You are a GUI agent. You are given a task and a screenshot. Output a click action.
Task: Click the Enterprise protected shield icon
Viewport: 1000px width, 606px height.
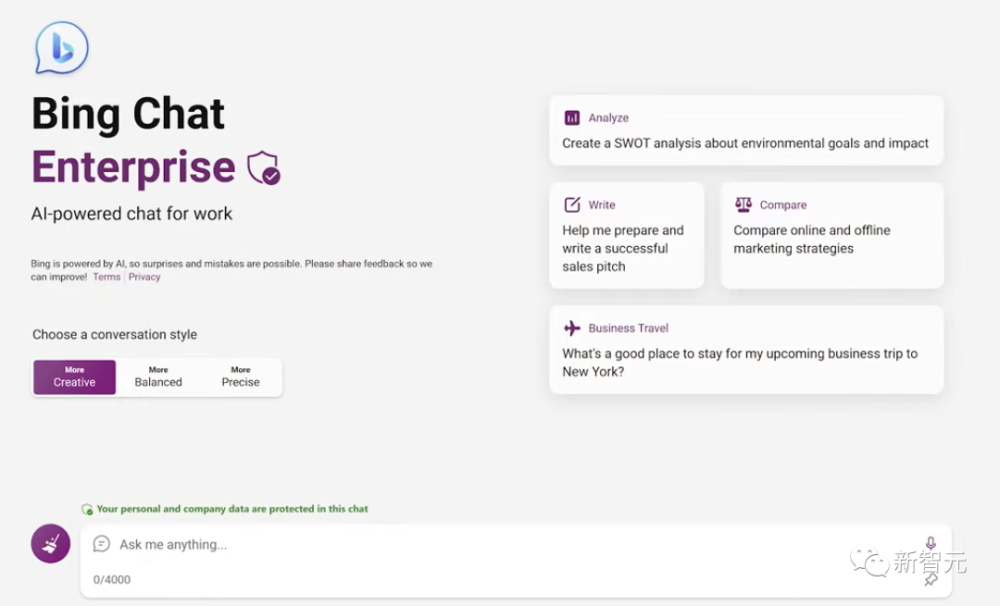264,168
